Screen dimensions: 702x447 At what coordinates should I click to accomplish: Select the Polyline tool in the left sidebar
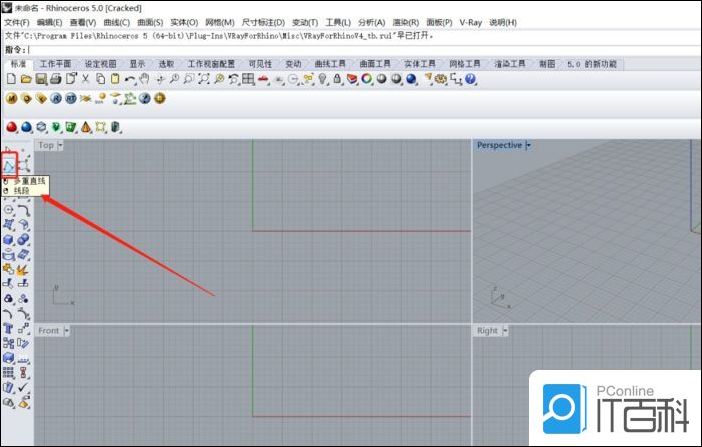click(x=9, y=167)
